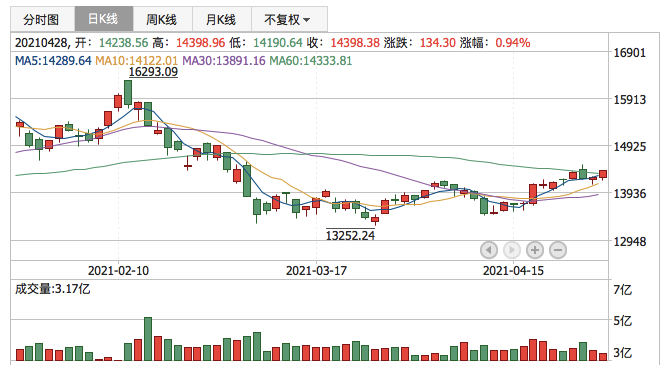Click the MA5:14289.64 label
The height and width of the screenshot is (370, 667).
click(53, 61)
